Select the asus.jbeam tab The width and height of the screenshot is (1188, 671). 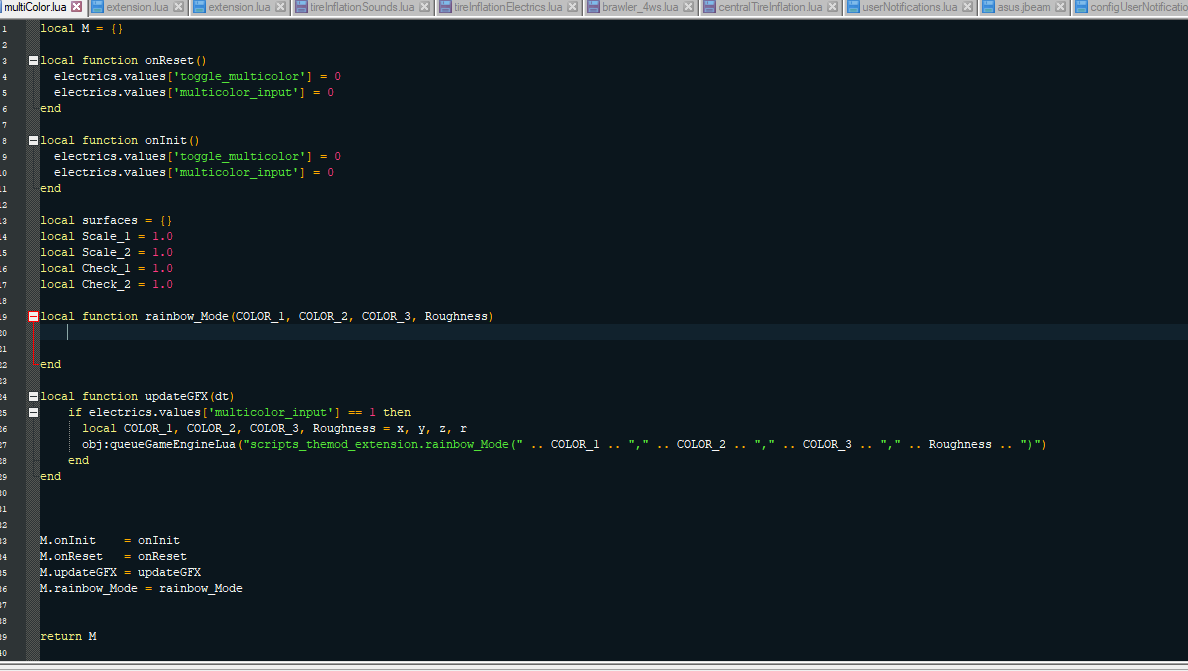[1023, 7]
